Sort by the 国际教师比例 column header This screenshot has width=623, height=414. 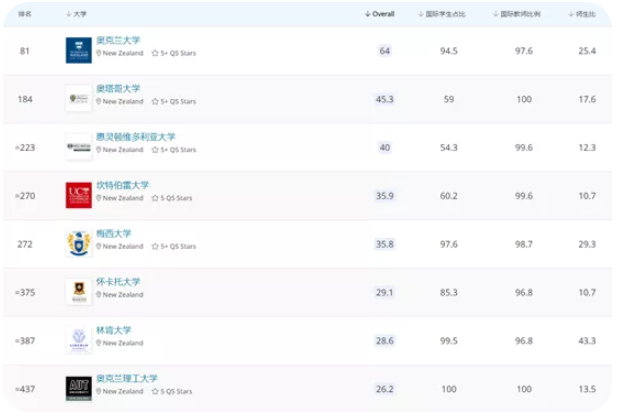click(x=517, y=14)
